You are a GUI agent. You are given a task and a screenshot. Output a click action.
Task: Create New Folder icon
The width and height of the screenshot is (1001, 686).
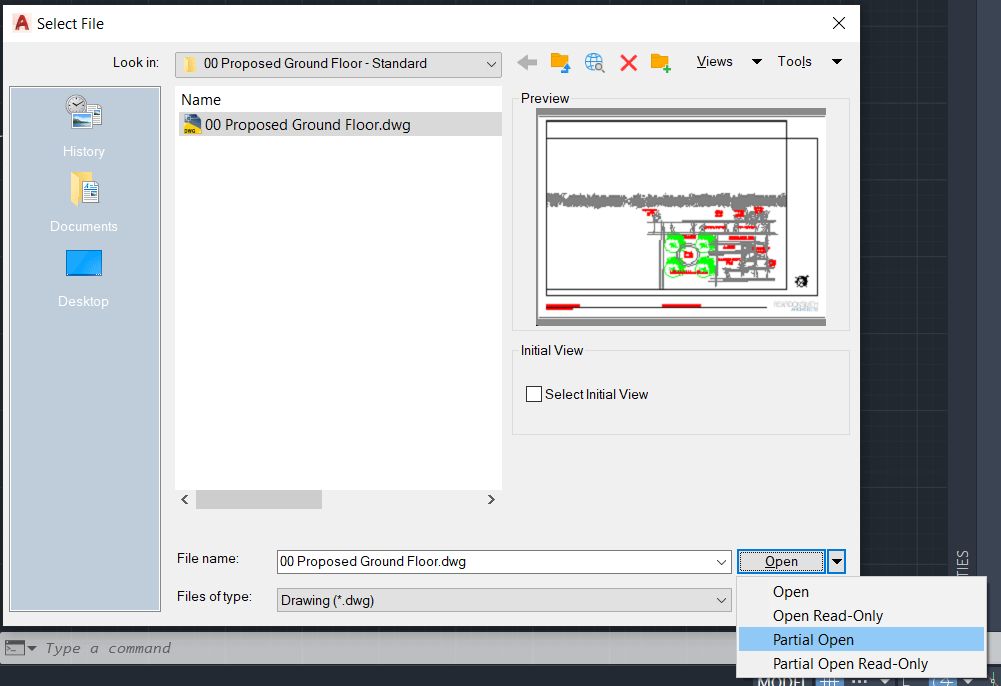[661, 63]
